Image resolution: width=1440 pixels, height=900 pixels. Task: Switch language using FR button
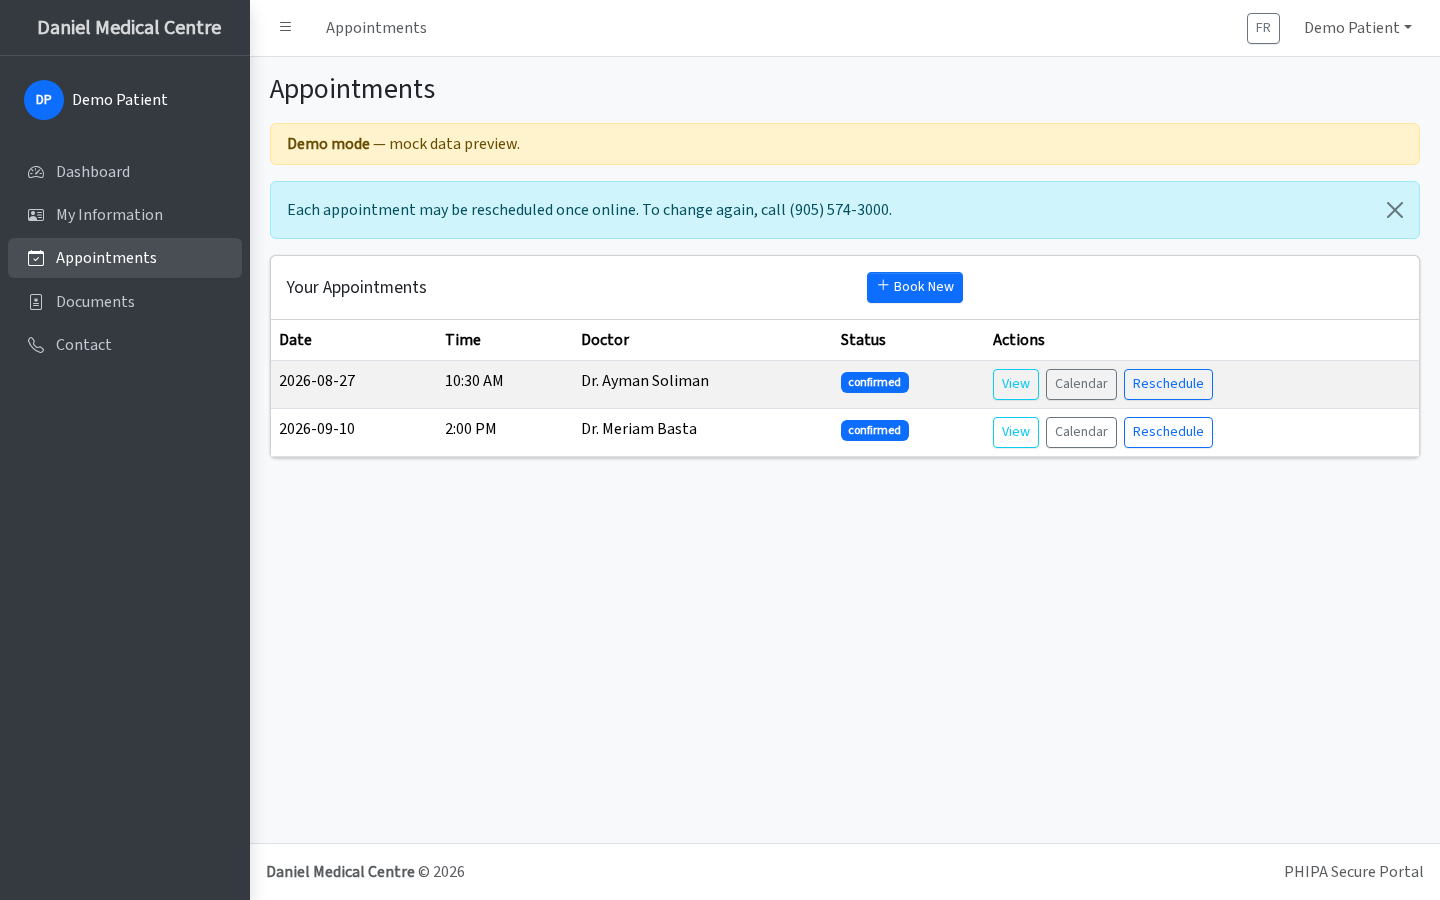1263,28
